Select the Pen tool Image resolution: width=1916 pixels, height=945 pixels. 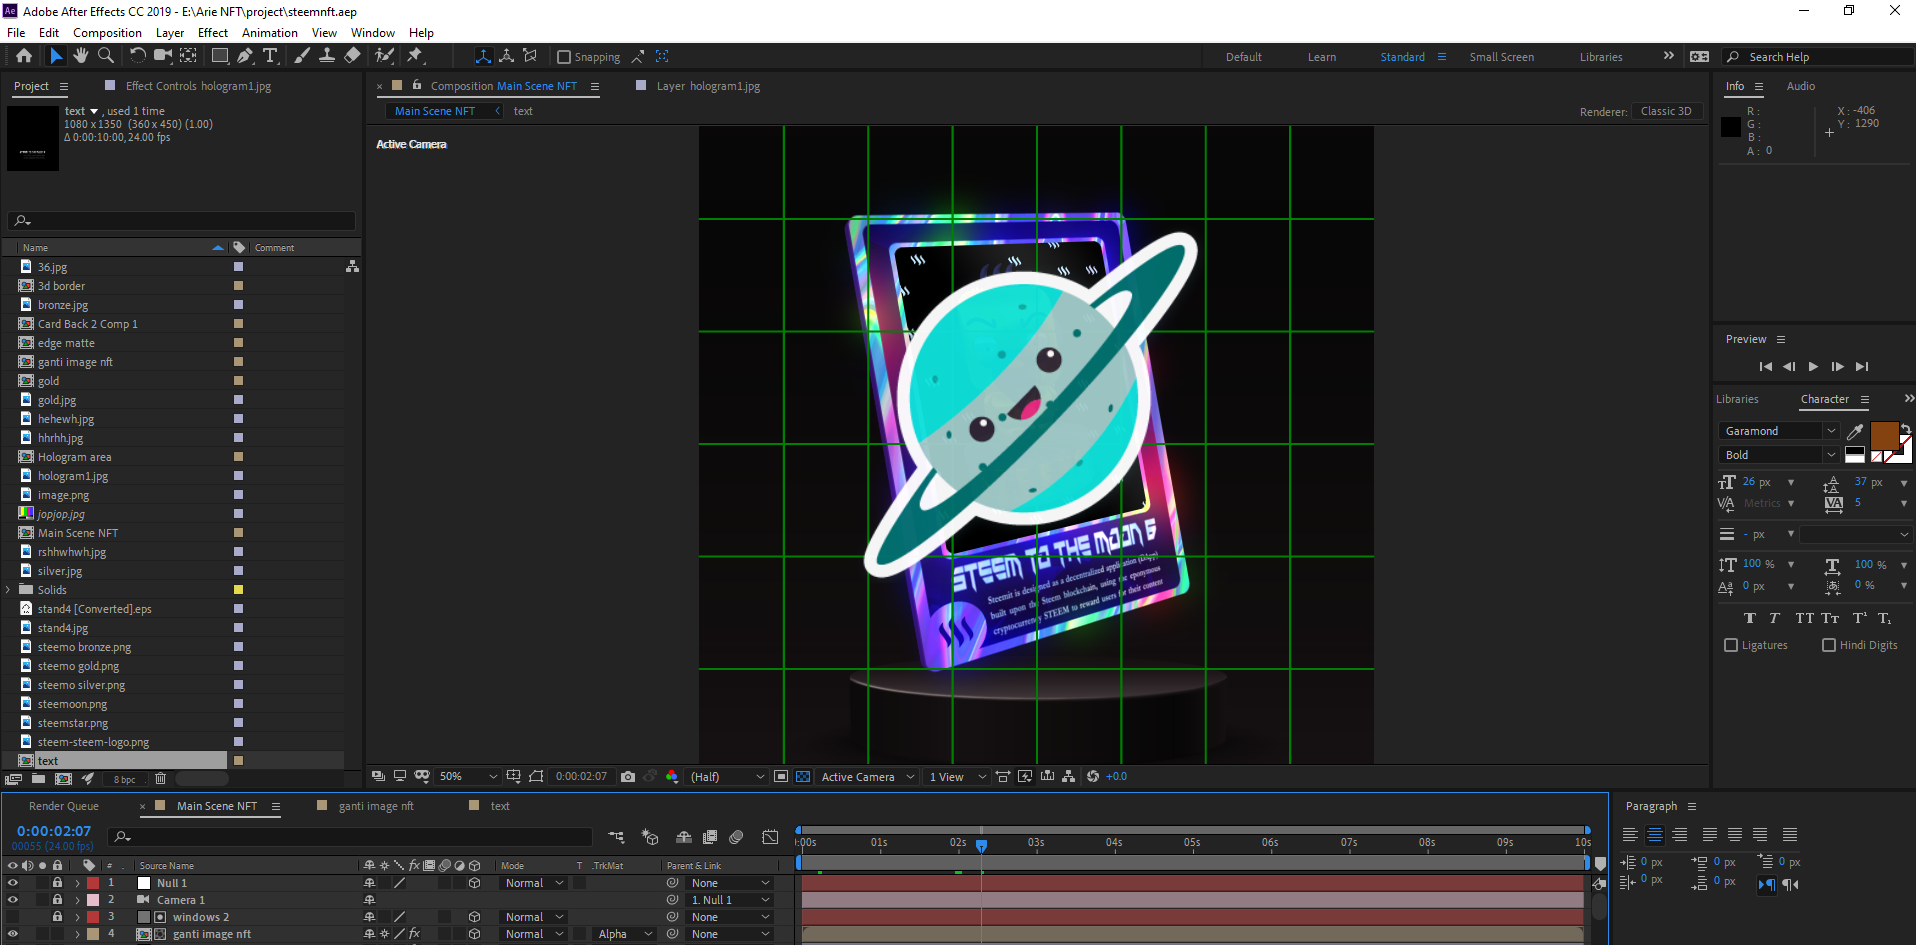(245, 56)
